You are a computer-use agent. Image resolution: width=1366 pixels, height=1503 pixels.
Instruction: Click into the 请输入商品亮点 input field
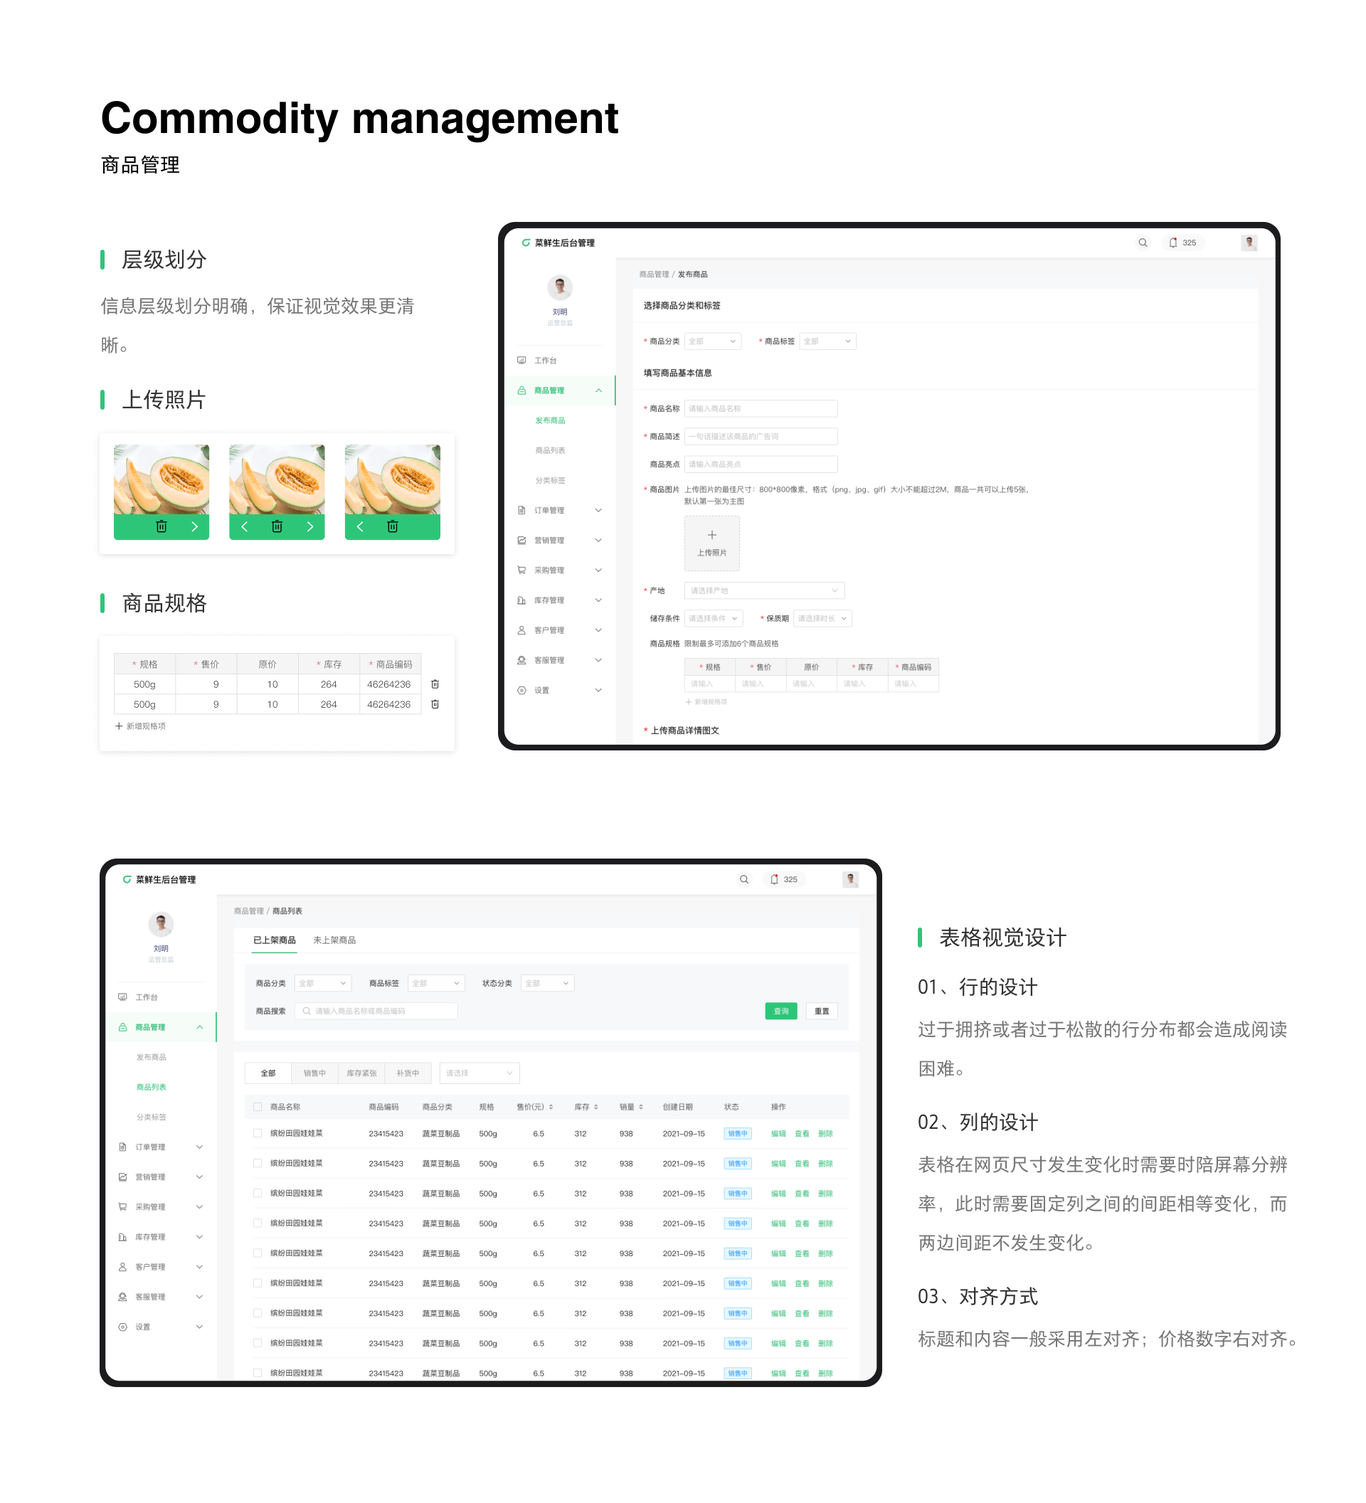[x=761, y=464]
